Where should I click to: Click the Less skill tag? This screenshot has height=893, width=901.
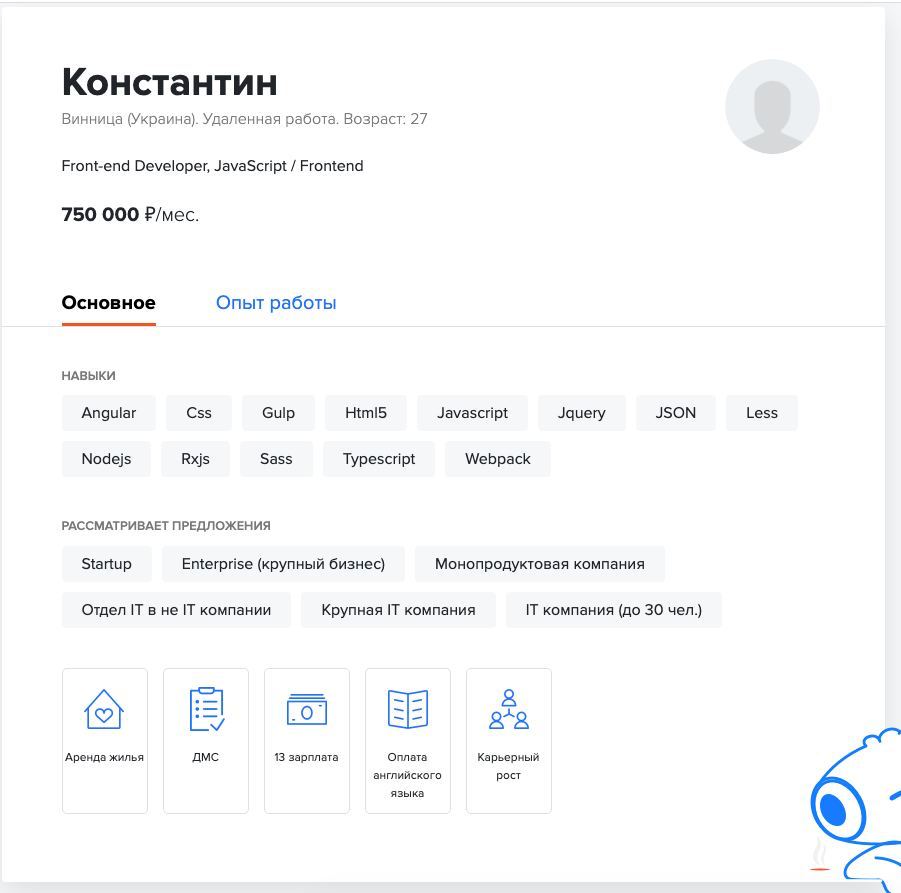pos(762,413)
